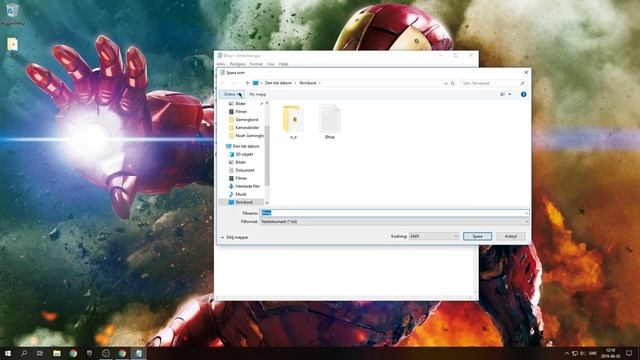Select the Gamingbord folder in the sidebar

point(244,120)
